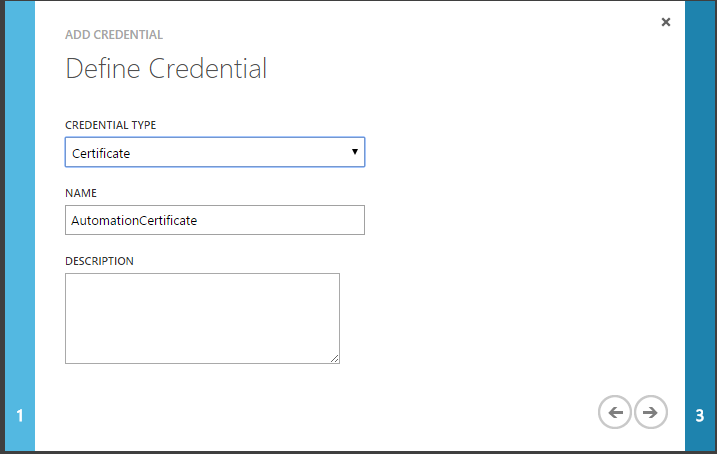Close the Add Credential dialog
The image size is (717, 454).
(x=666, y=22)
